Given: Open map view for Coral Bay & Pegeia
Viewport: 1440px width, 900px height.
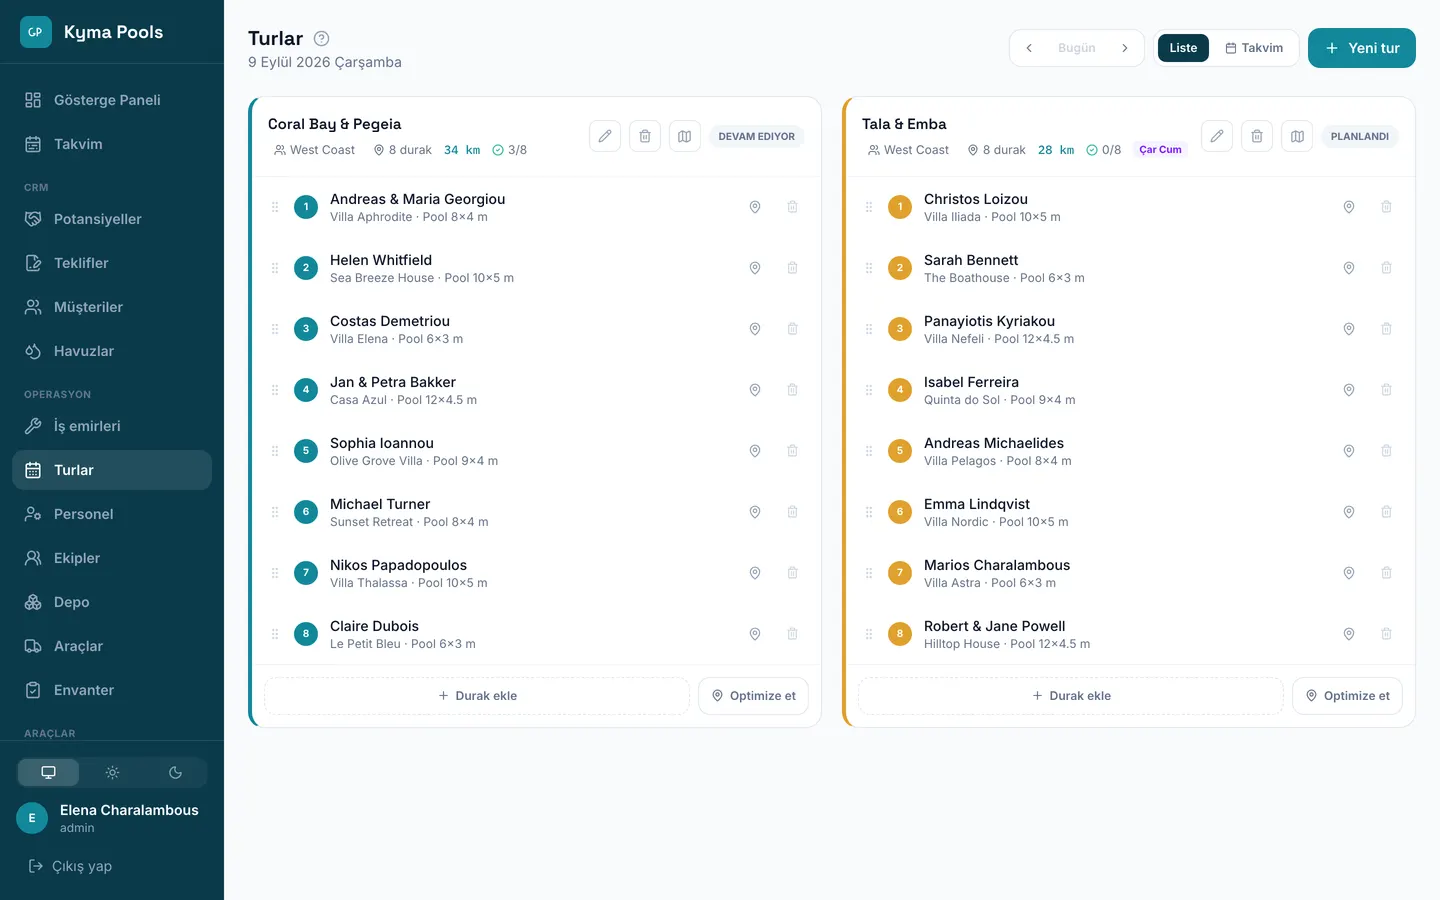Looking at the screenshot, I should (685, 136).
